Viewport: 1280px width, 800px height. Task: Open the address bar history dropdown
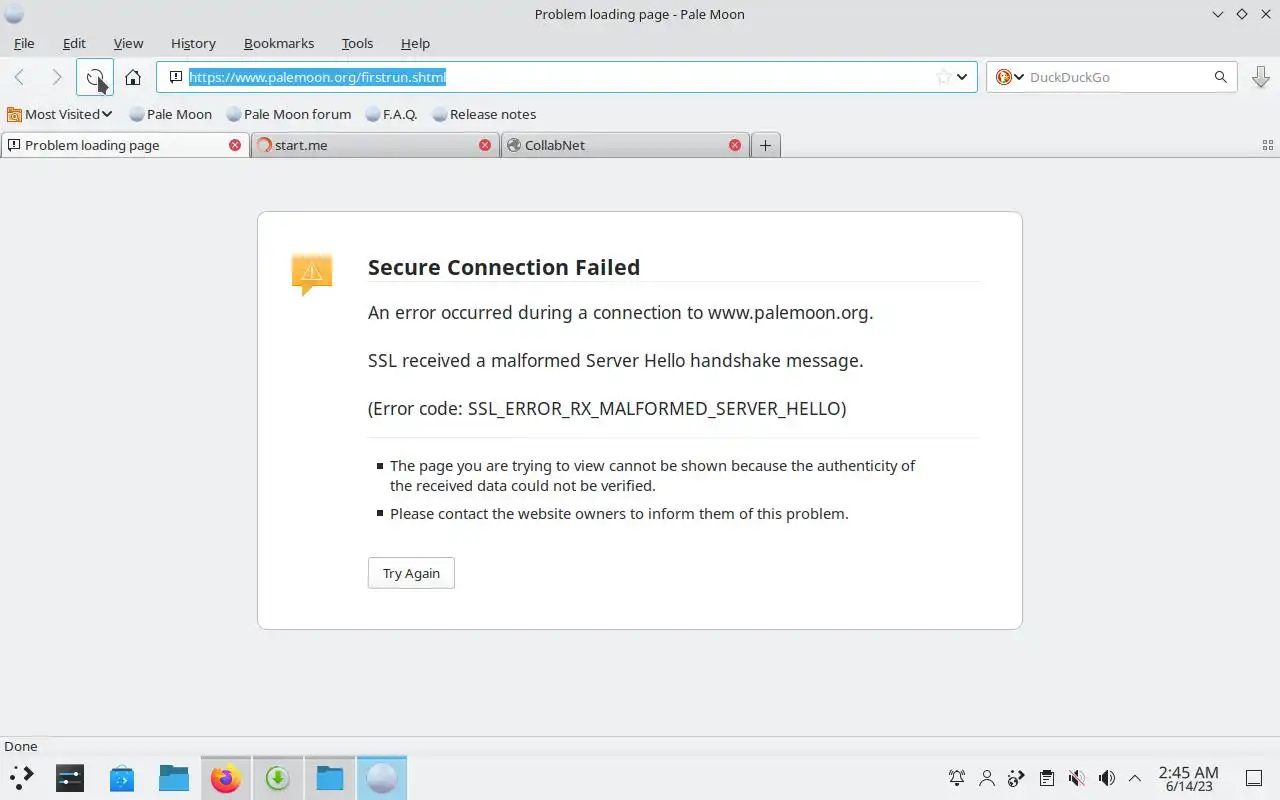(962, 77)
